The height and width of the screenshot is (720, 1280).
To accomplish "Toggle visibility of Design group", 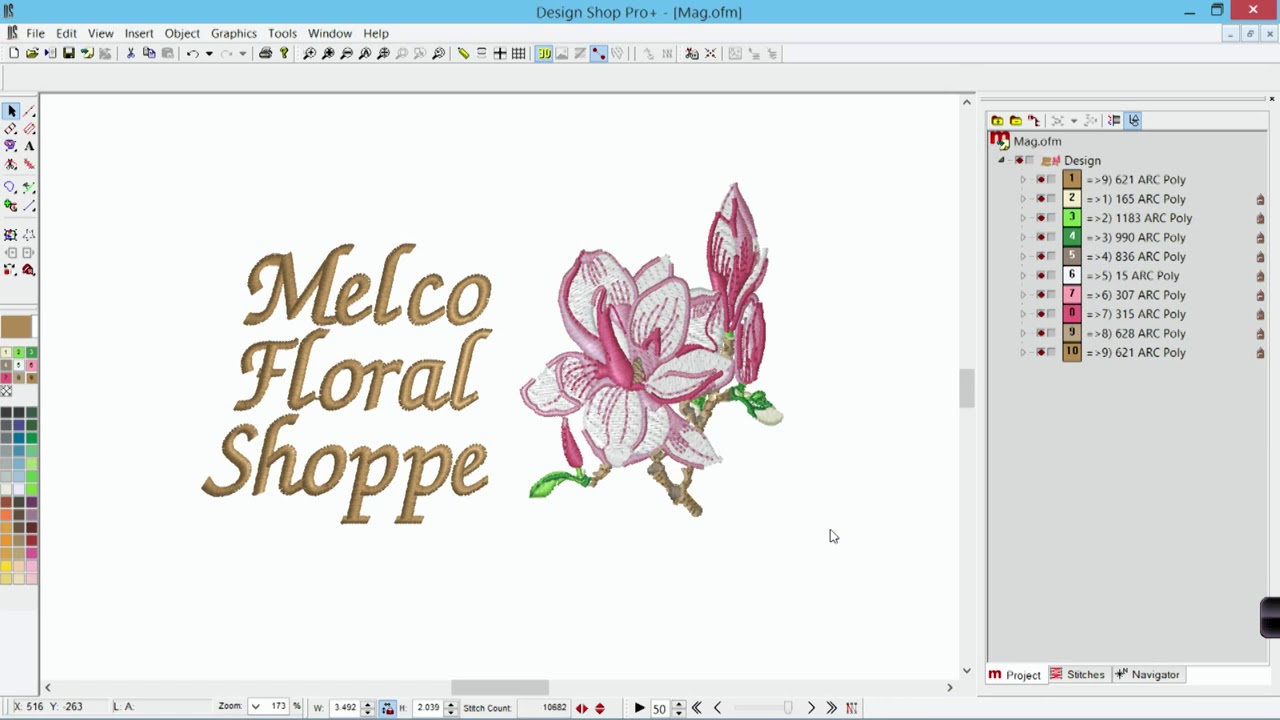I will [1019, 160].
